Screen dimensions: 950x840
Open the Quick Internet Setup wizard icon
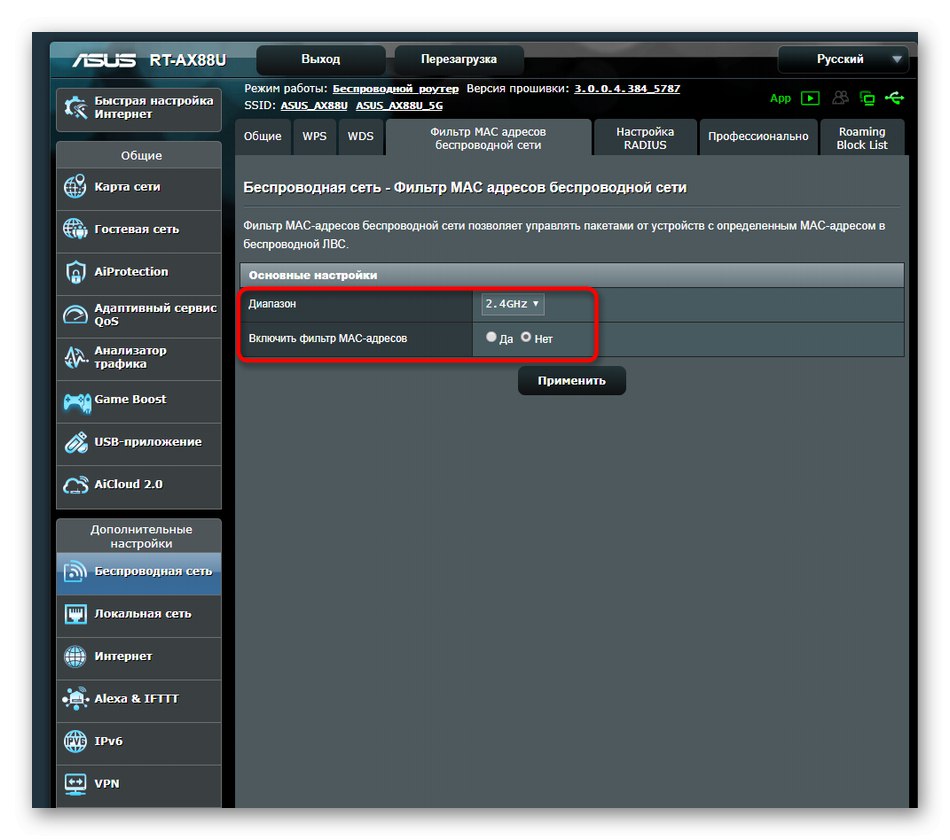pyautogui.click(x=76, y=107)
